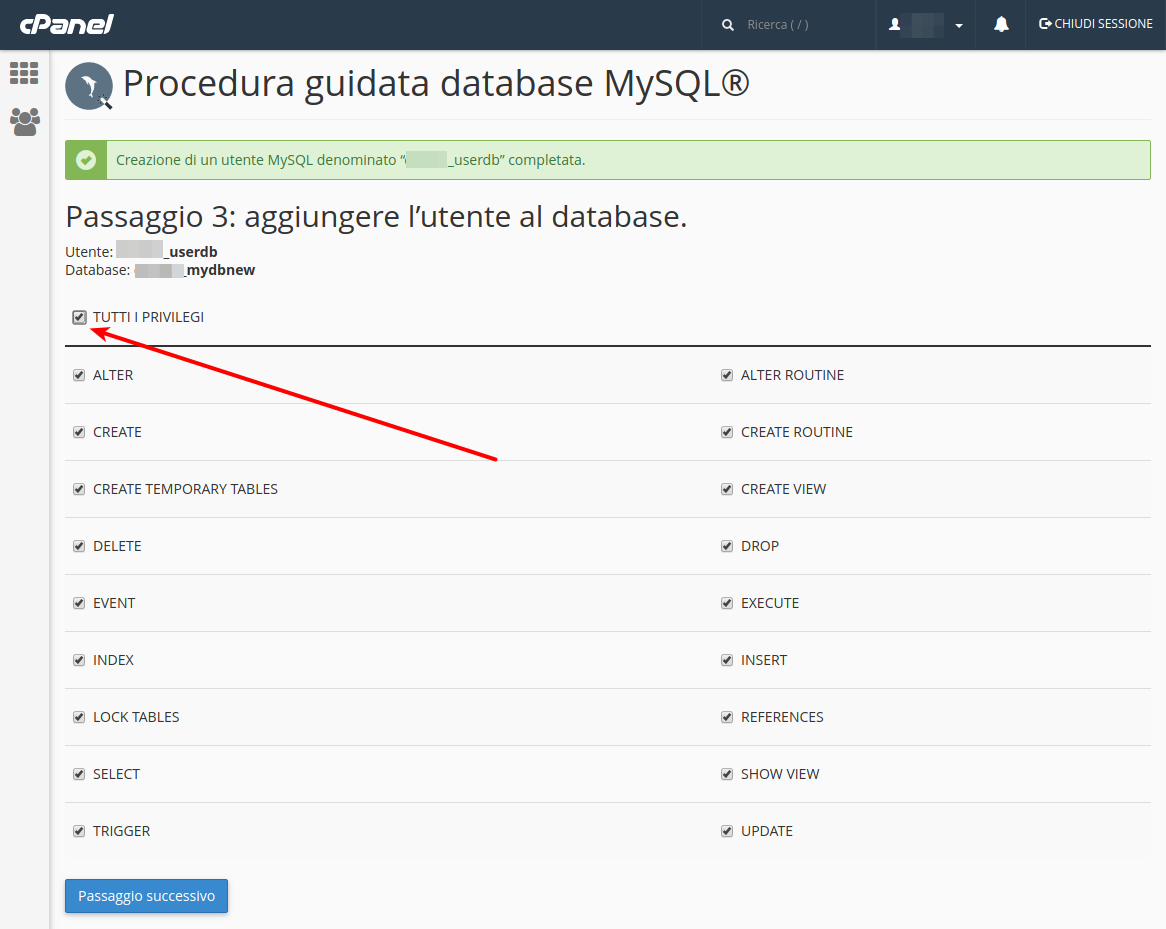Screen dimensions: 1166x929
Task: Toggle the TUTTI I PRIVILEGI checkbox
Action: [x=80, y=318]
